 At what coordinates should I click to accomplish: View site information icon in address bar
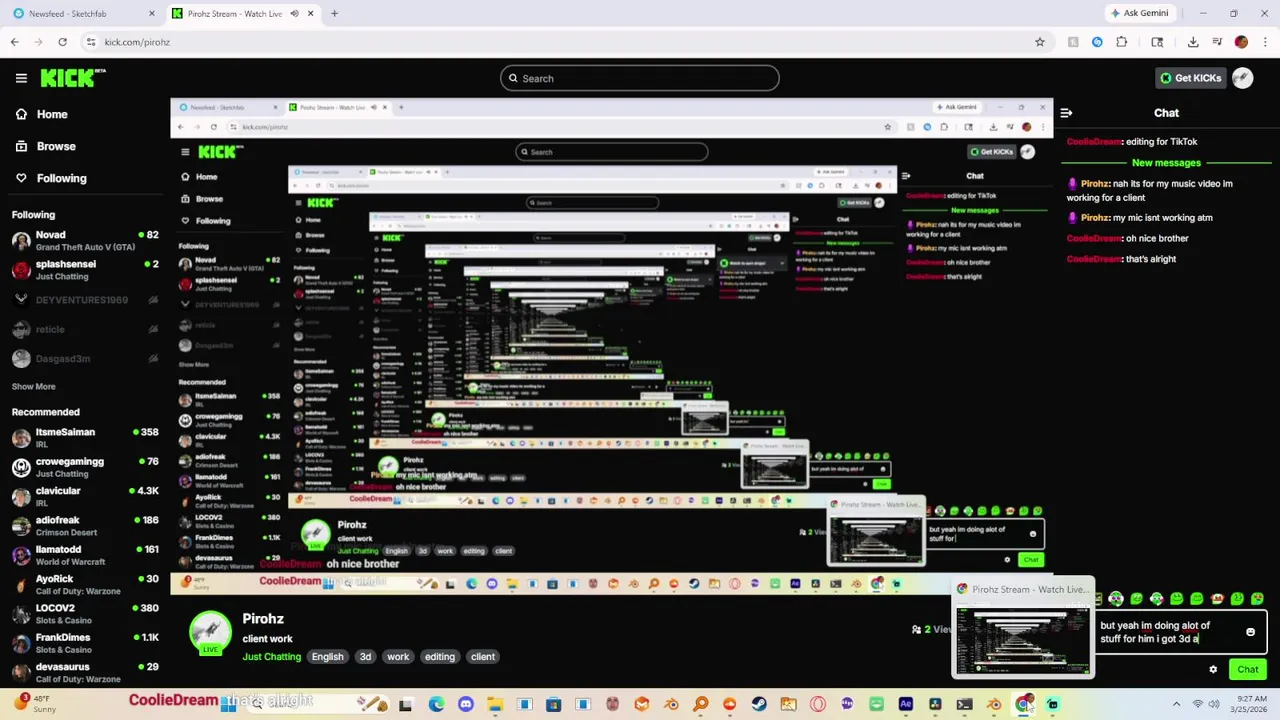pos(91,42)
